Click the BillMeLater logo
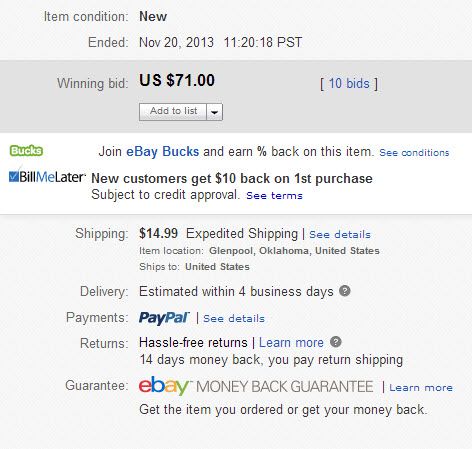This screenshot has width=472, height=449. click(47, 176)
